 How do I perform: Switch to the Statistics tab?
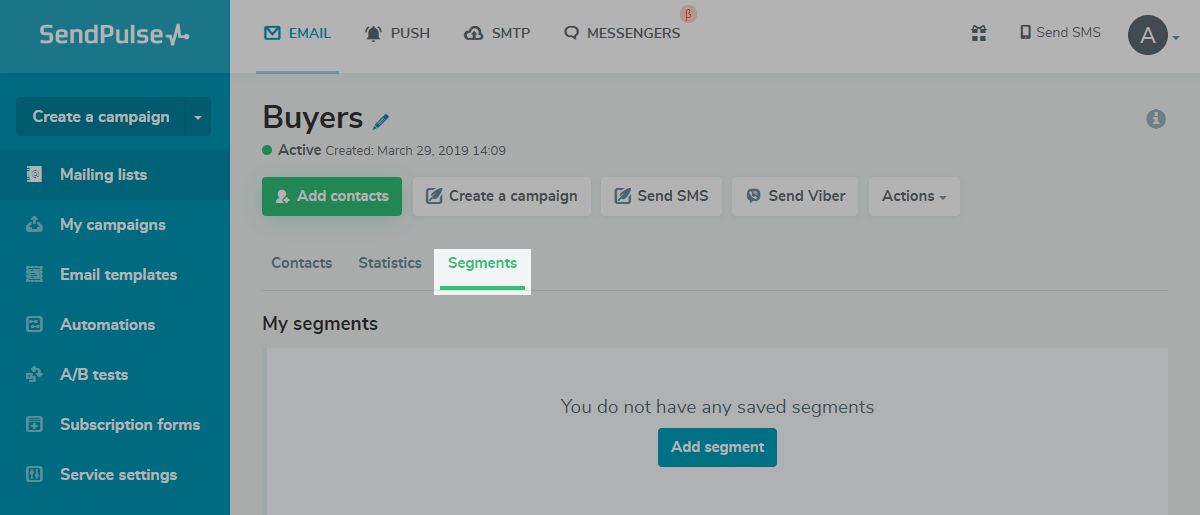(x=390, y=263)
